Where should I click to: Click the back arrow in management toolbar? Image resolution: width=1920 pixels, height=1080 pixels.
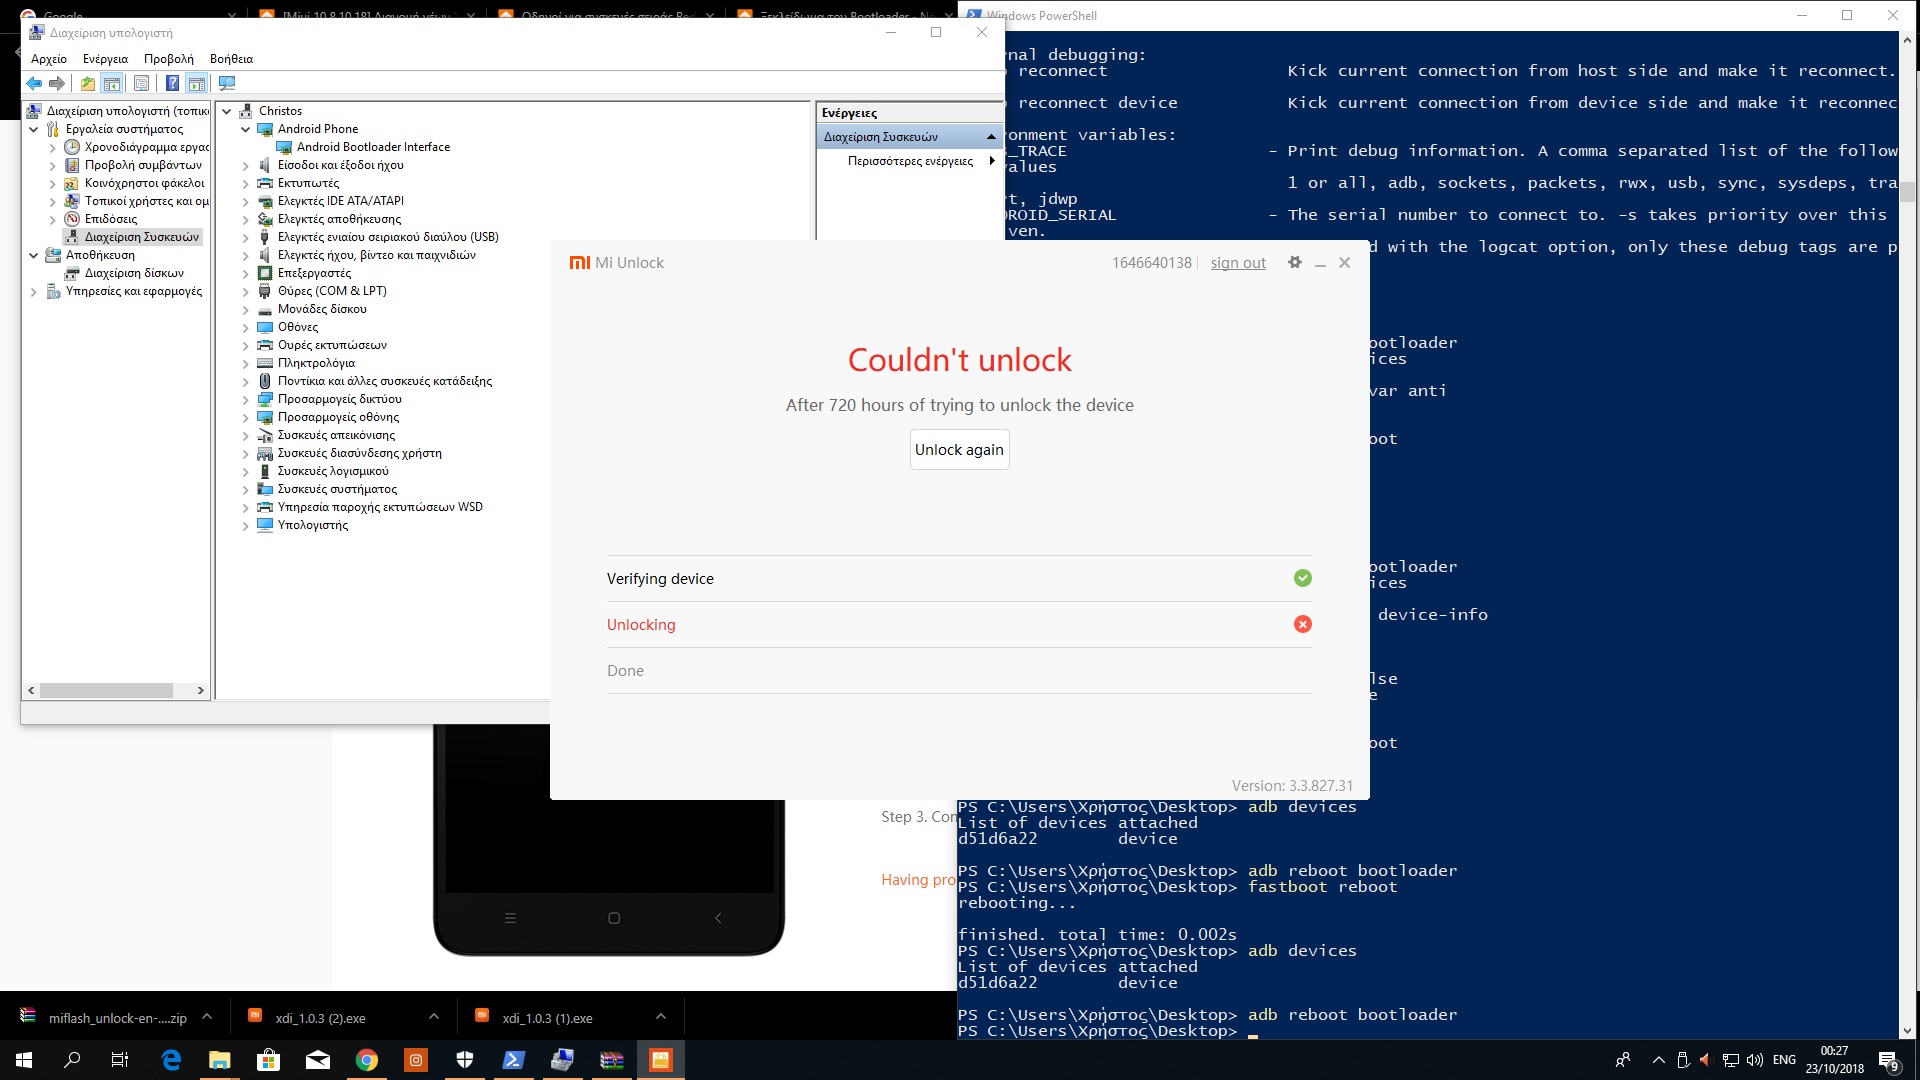click(x=35, y=84)
